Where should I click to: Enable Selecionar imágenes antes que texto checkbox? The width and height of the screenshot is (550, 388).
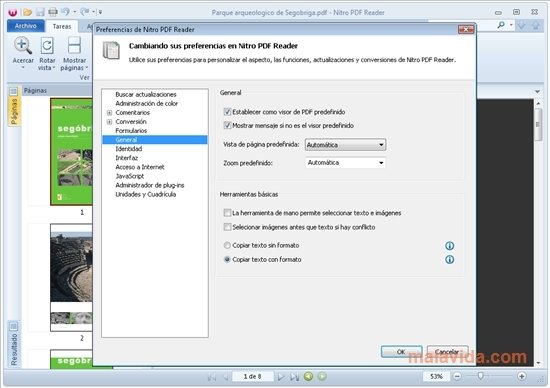pyautogui.click(x=227, y=227)
